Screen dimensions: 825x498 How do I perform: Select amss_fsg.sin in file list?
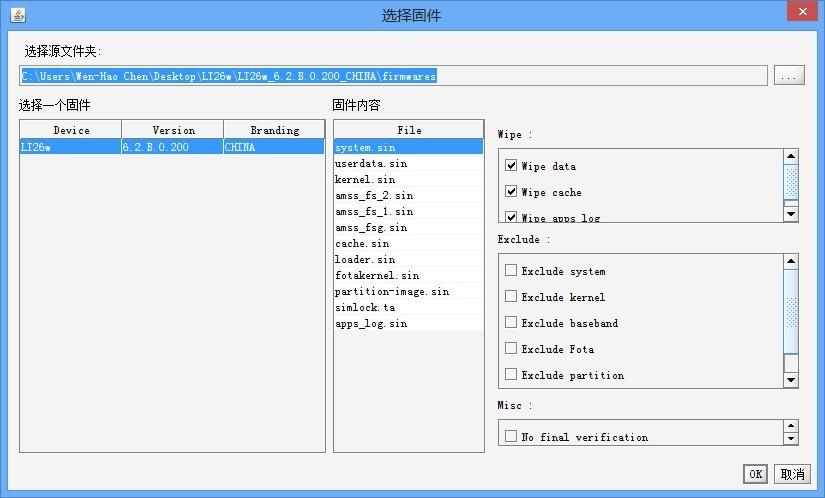[x=408, y=227]
